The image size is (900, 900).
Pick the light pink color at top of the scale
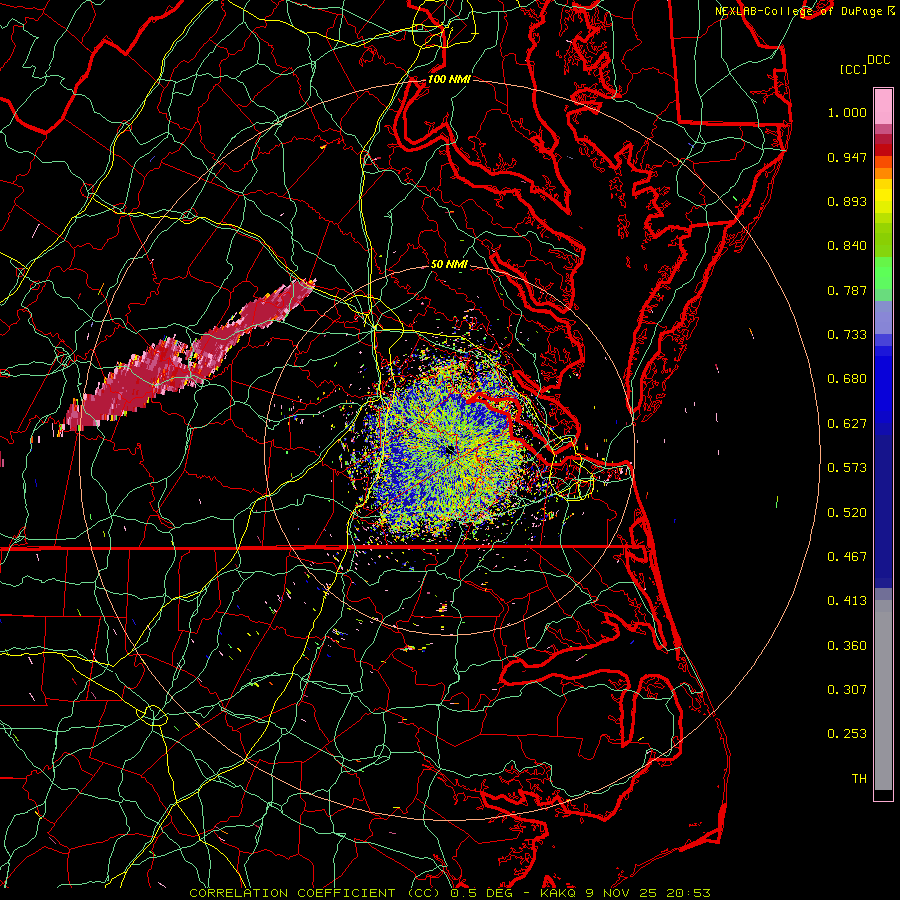[x=883, y=107]
